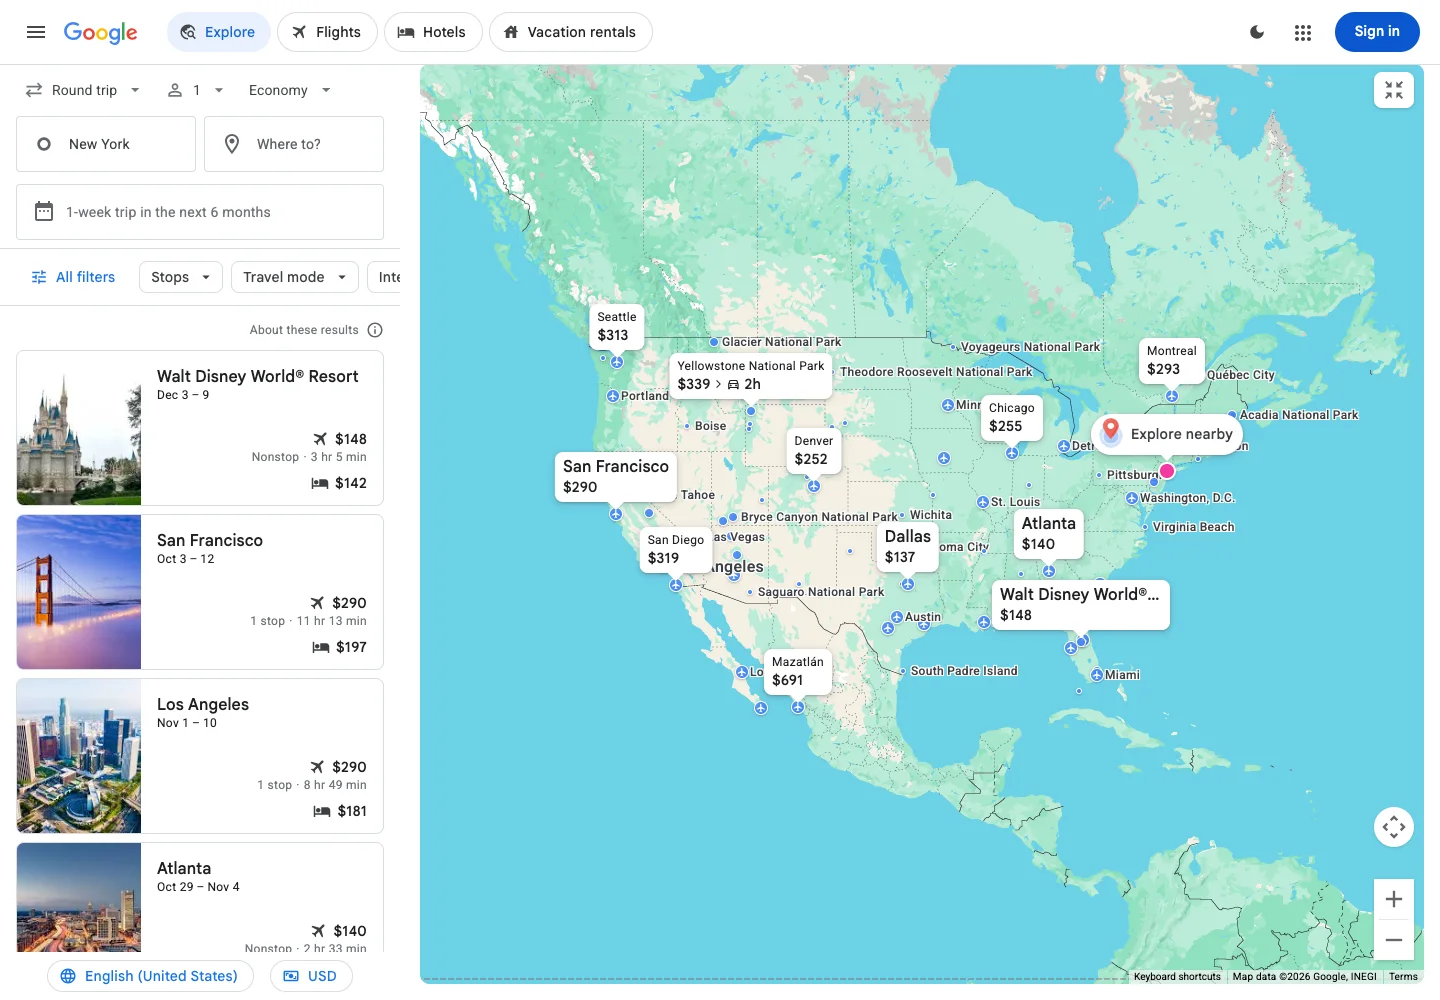Open the main hamburger menu
The width and height of the screenshot is (1440, 1000).
[x=36, y=32]
